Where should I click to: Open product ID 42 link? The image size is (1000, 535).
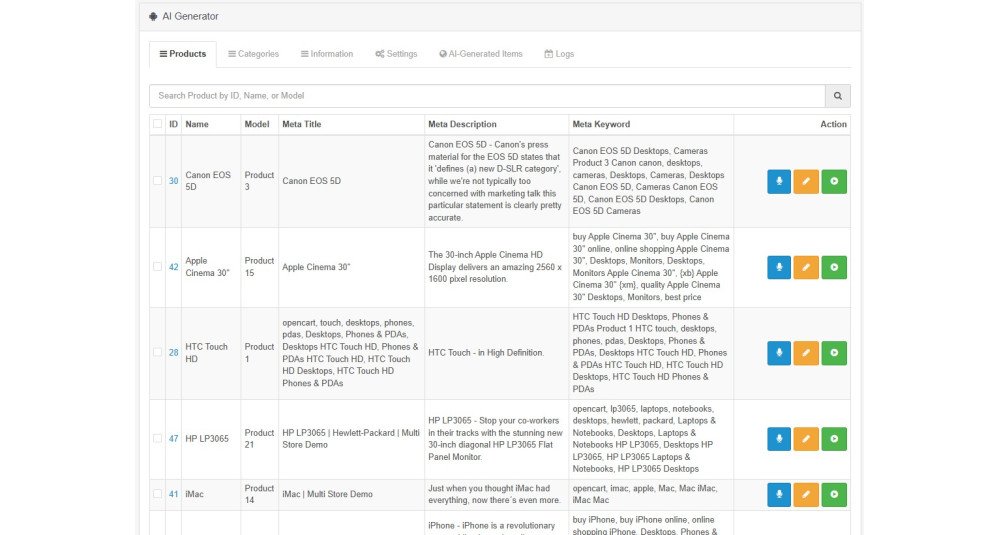173,267
